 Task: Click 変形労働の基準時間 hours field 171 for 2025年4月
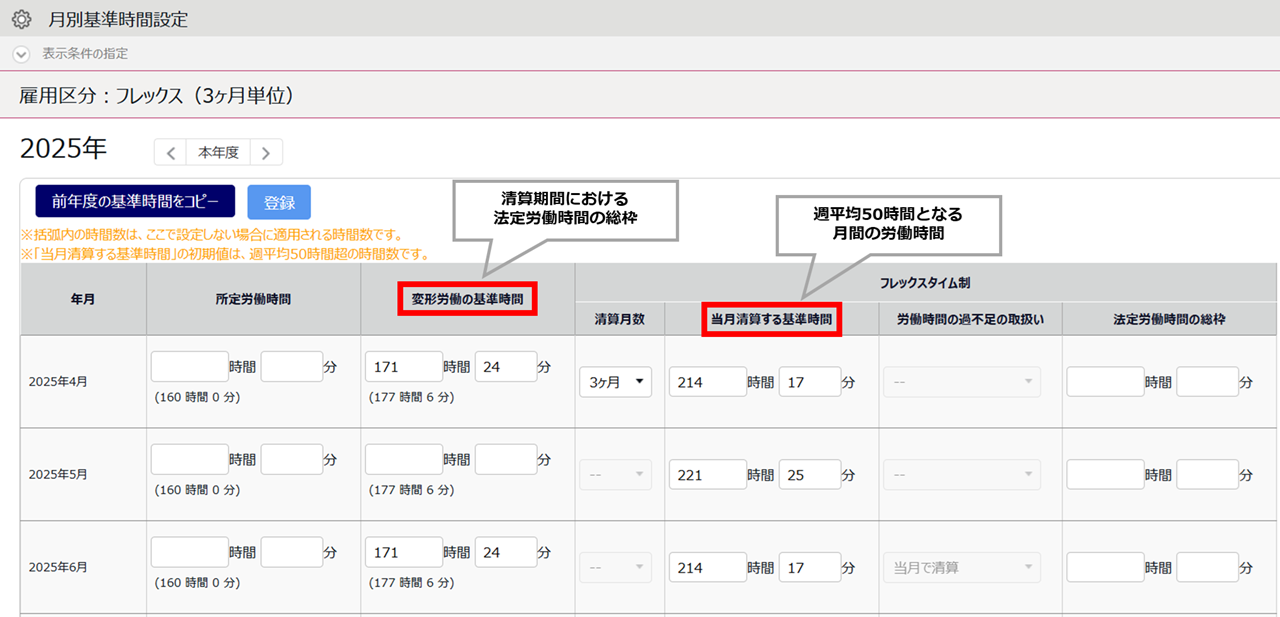404,367
